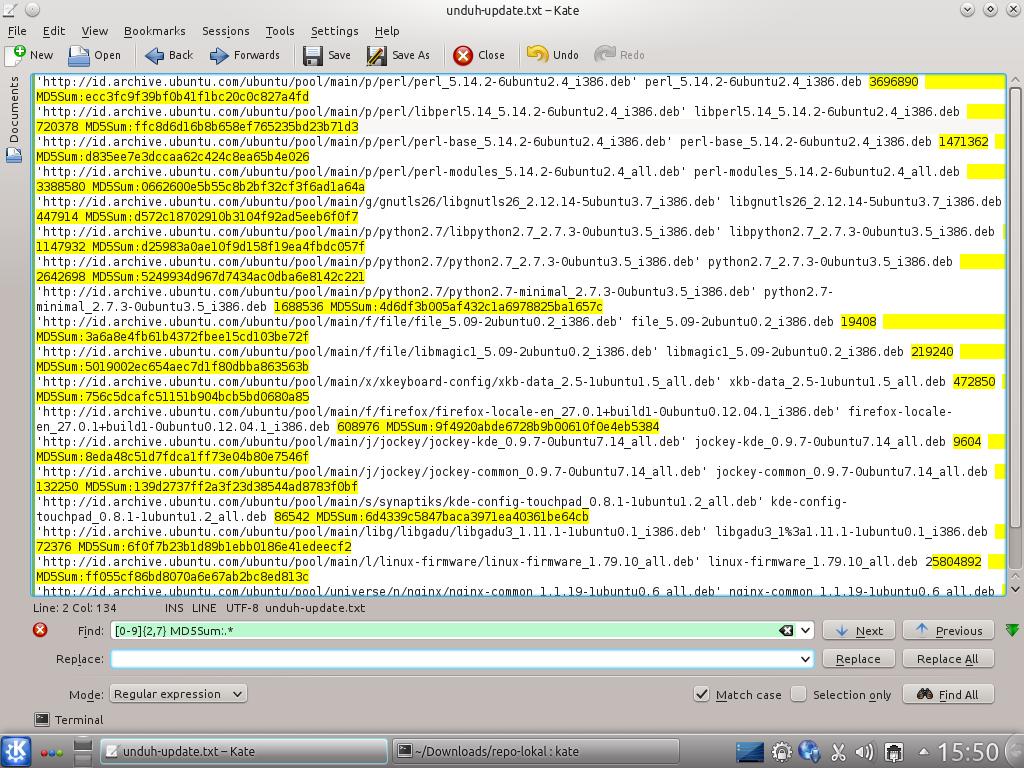Image resolution: width=1024 pixels, height=768 pixels.
Task: Click the pager widget in the taskbar
Action: [82, 752]
